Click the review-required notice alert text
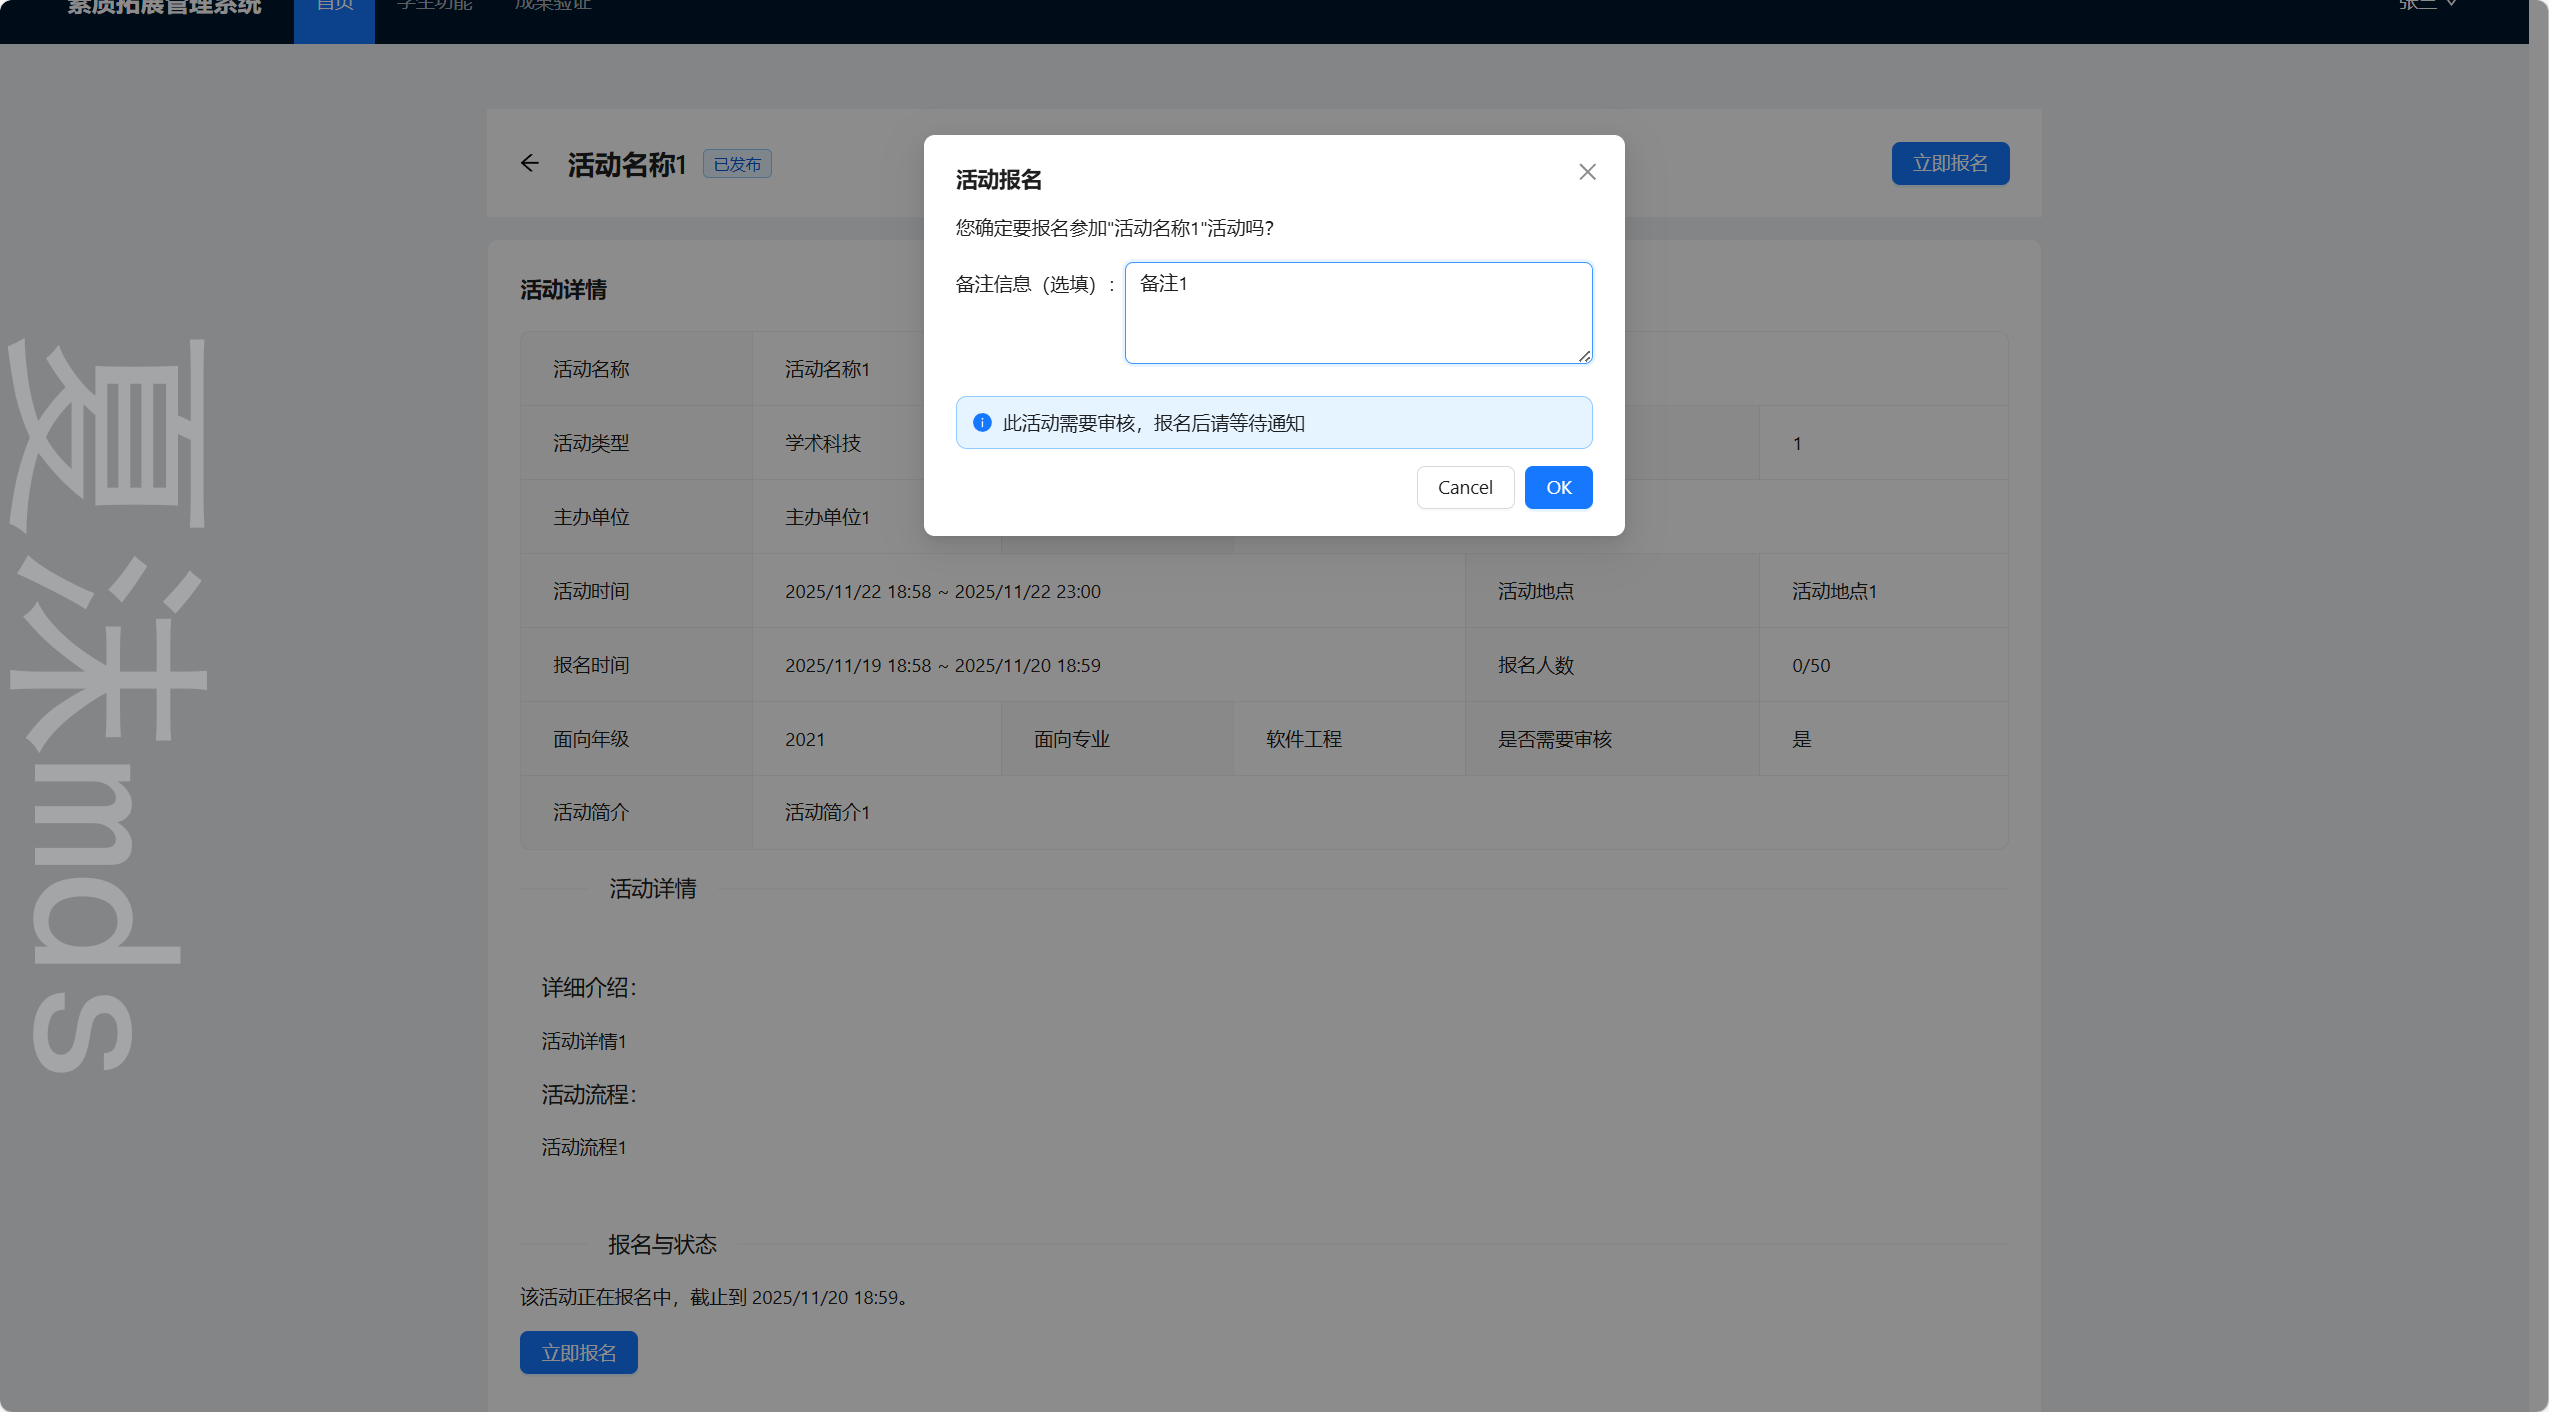The height and width of the screenshot is (1412, 2549). click(1153, 423)
